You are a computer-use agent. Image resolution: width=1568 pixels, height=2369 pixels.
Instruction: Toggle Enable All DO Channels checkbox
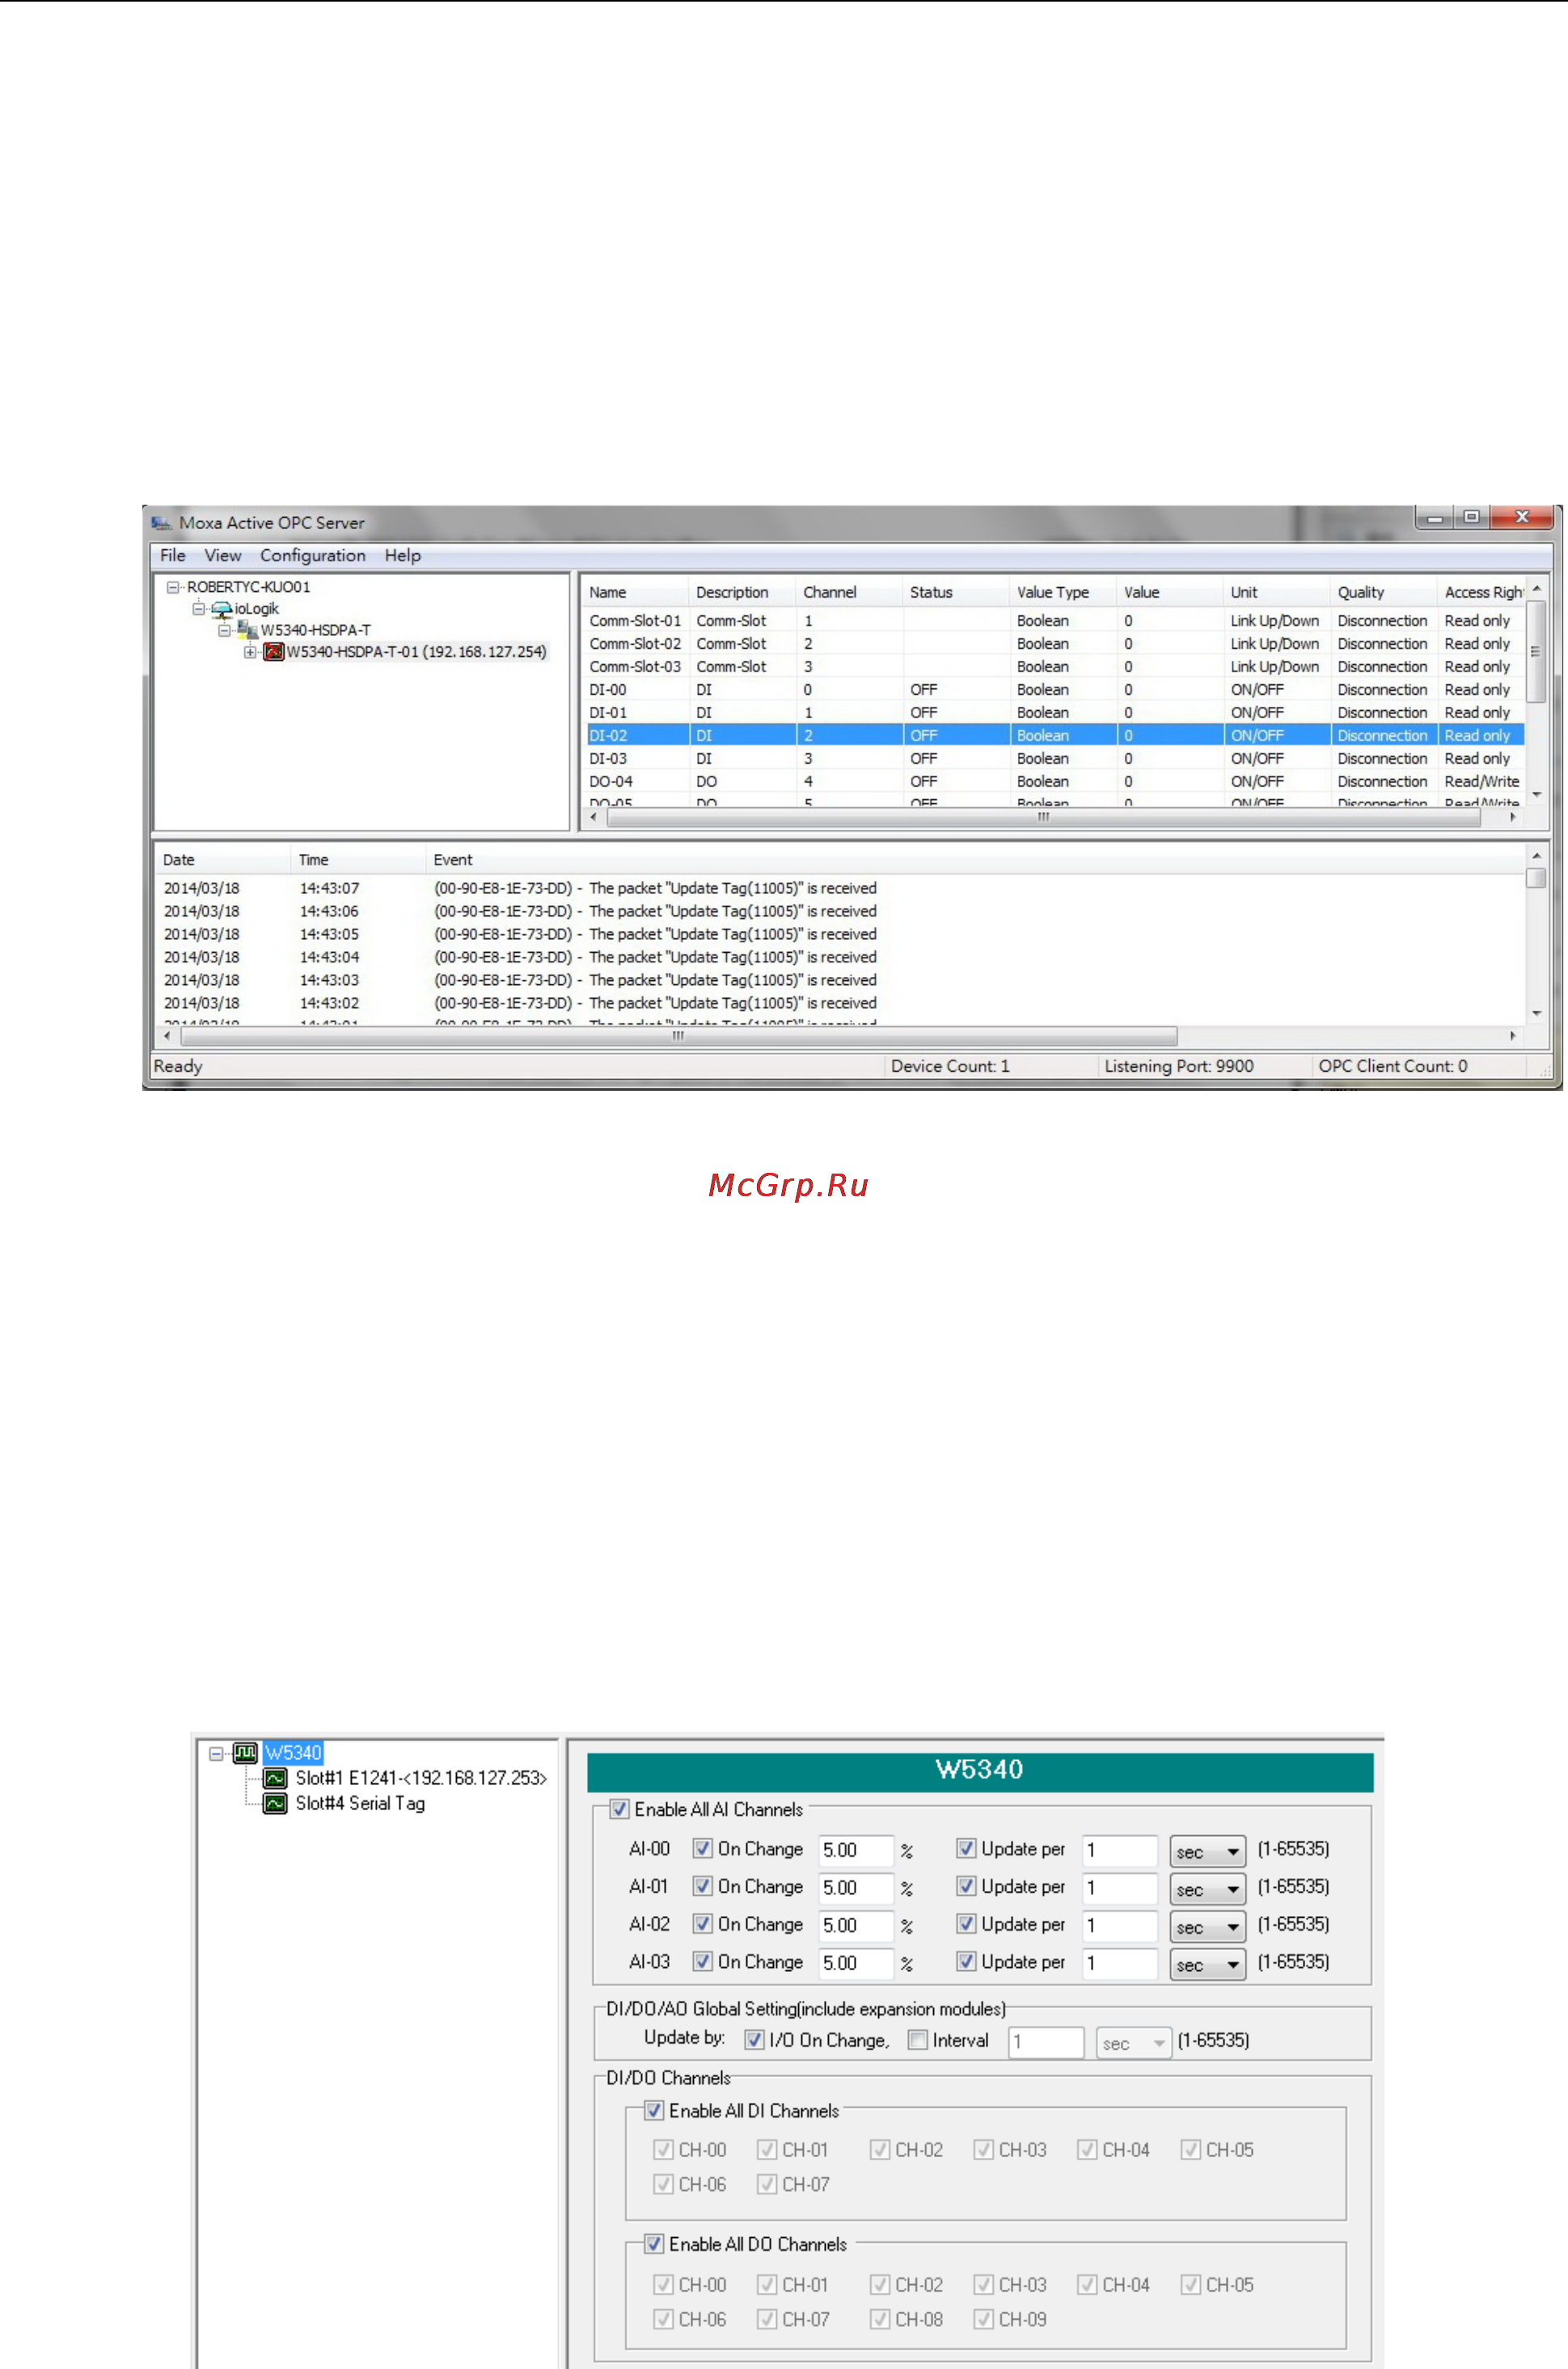[654, 2244]
